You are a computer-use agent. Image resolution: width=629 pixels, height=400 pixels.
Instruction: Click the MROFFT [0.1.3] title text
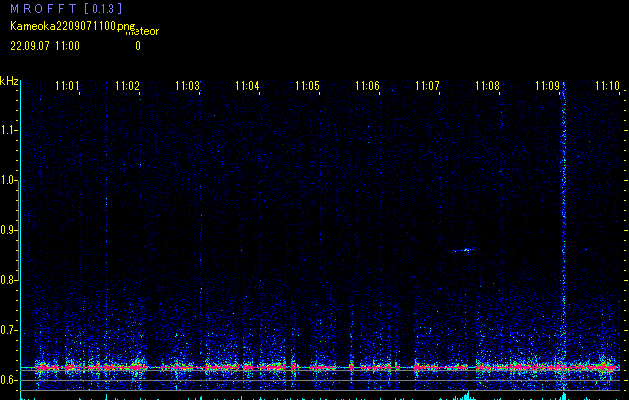(66, 8)
